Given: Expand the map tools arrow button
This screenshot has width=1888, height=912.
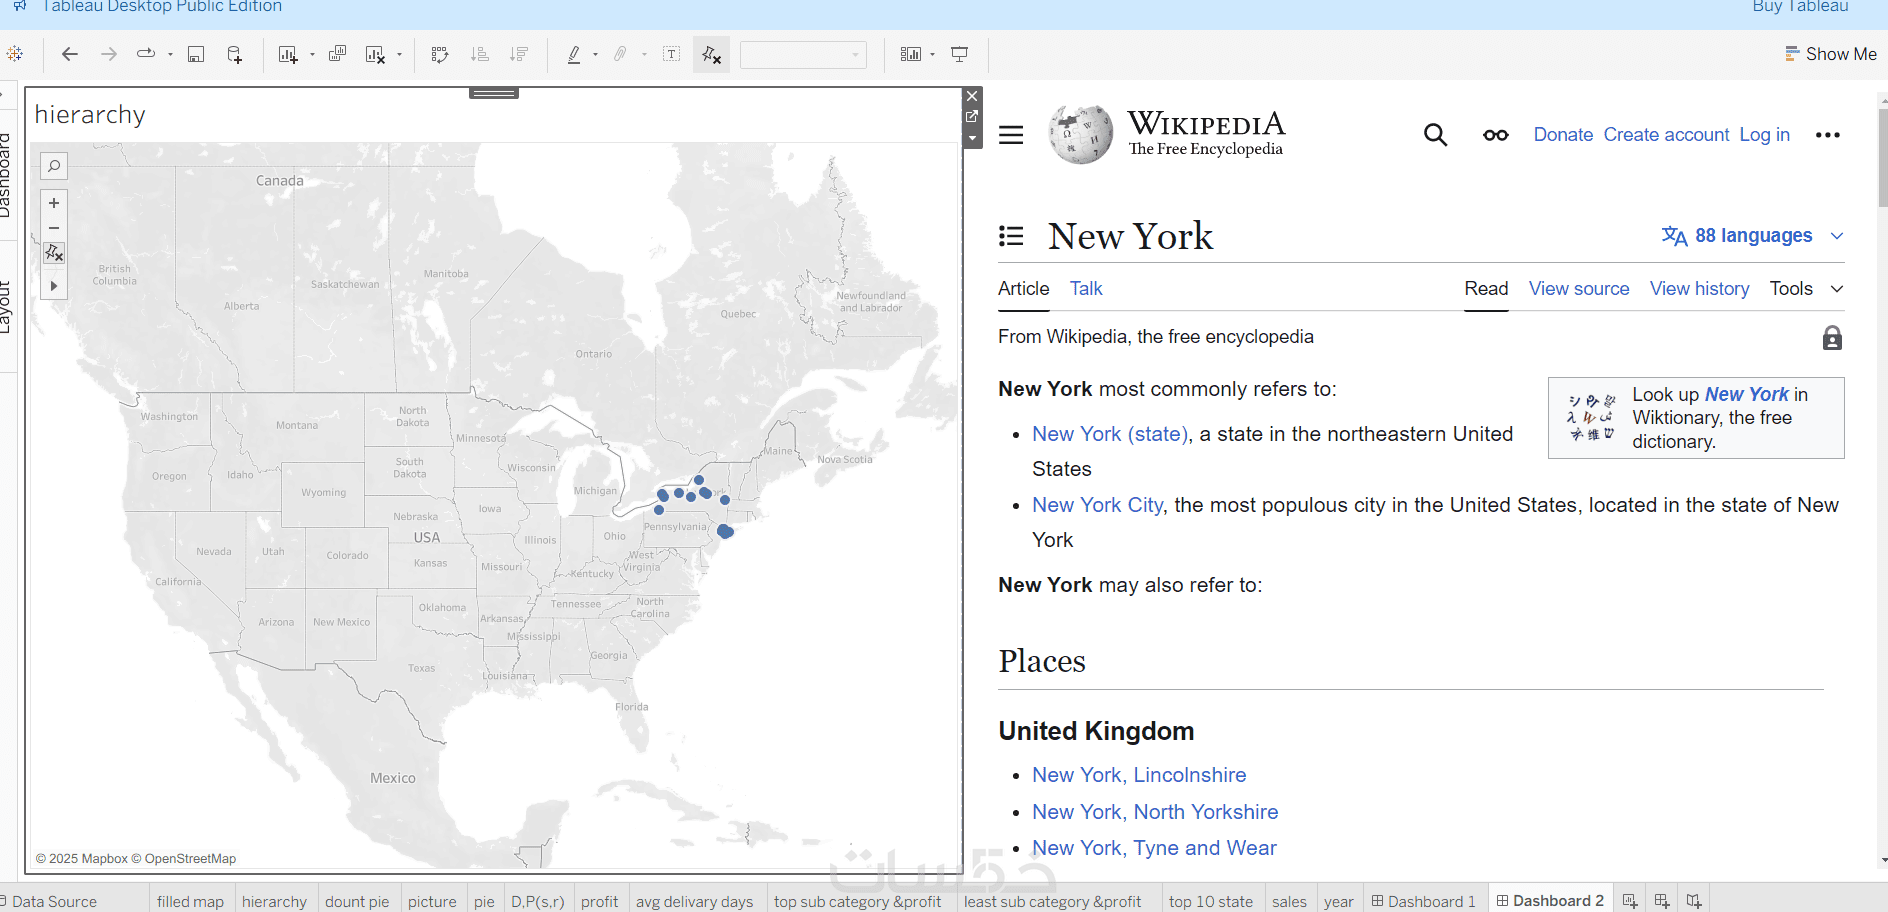Looking at the screenshot, I should [54, 286].
